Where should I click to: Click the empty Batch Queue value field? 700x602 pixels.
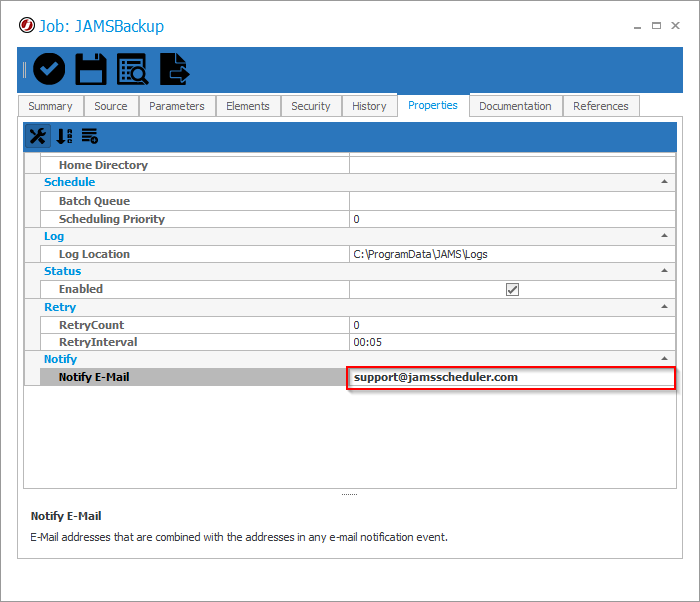coord(512,201)
